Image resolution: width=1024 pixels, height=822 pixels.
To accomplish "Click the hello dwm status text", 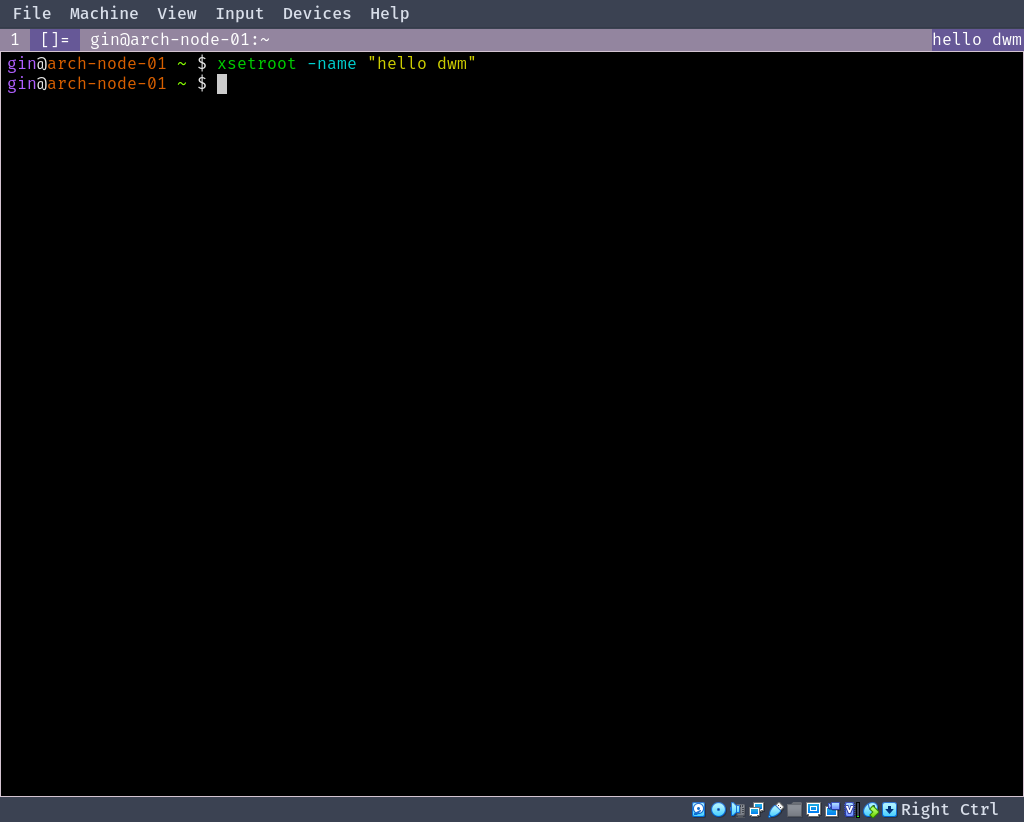I will tap(976, 39).
